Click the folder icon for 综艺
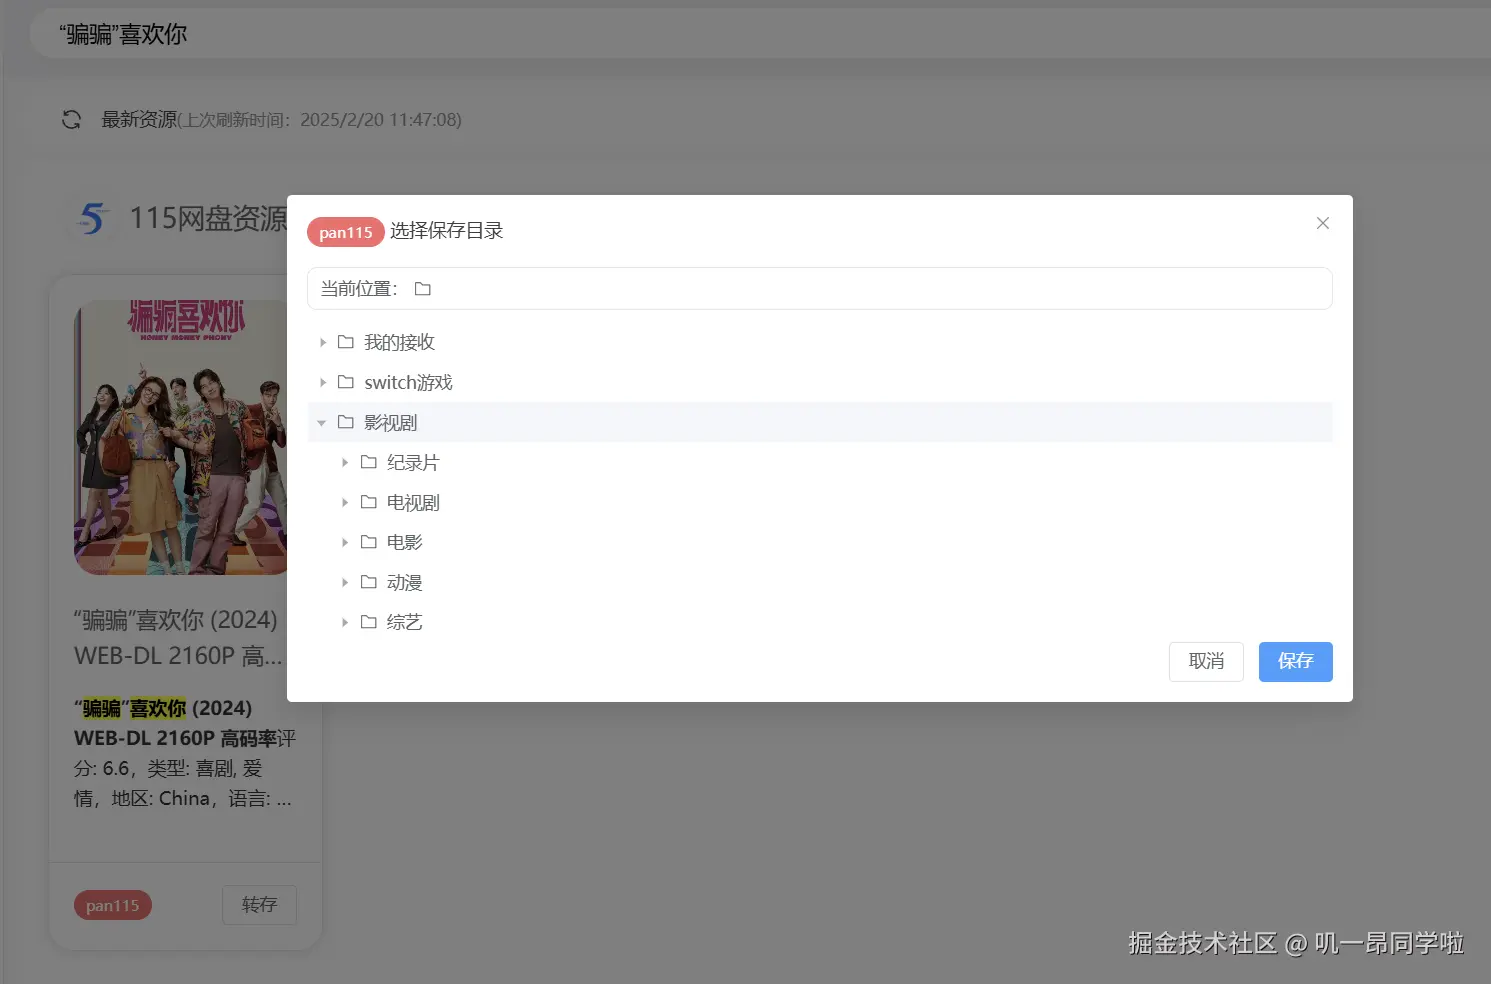This screenshot has height=984, width=1491. click(x=369, y=622)
